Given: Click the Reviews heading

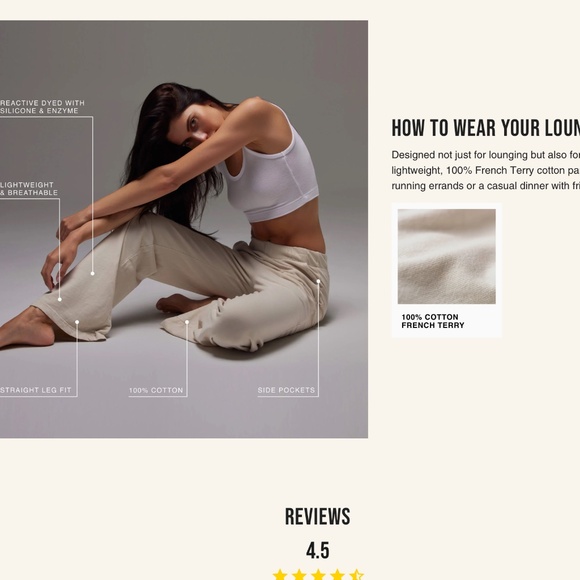Looking at the screenshot, I should coord(318,516).
